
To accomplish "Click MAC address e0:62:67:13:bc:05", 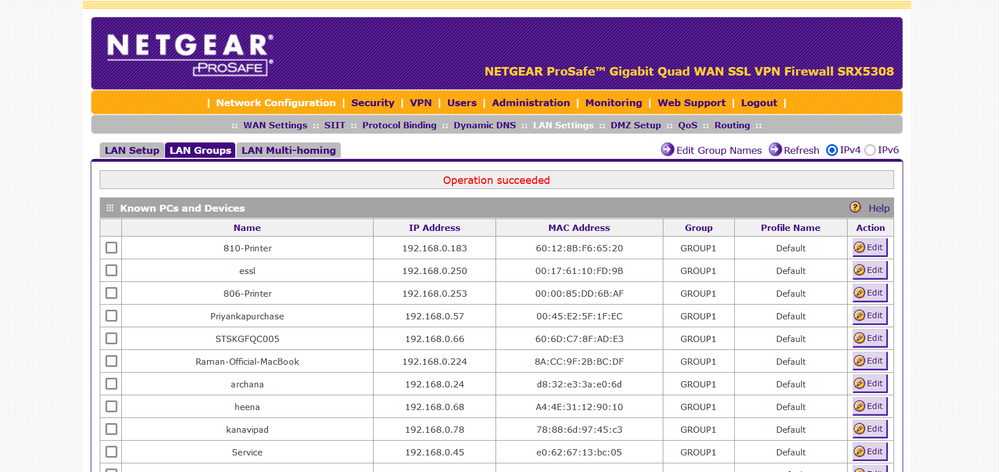I will [579, 452].
